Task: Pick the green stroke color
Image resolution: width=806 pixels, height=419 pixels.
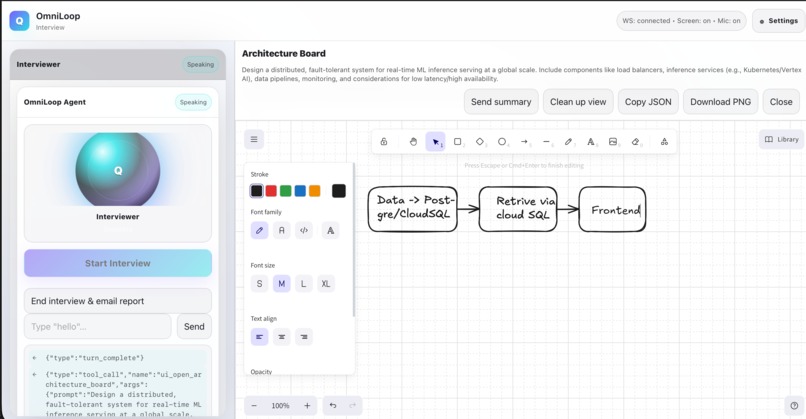Action: point(285,191)
